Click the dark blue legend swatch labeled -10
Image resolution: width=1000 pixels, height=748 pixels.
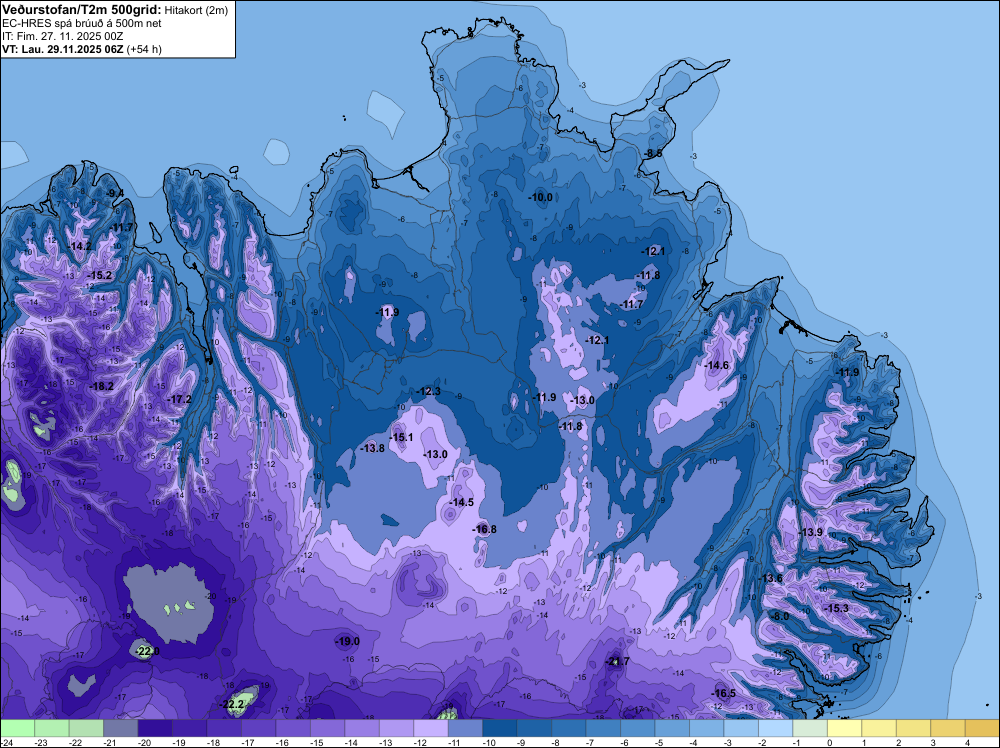[499, 728]
